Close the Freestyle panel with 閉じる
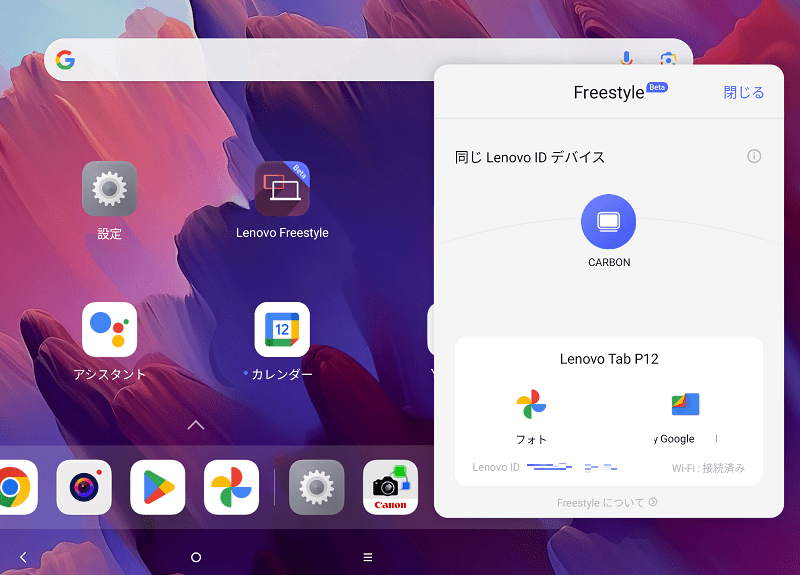The height and width of the screenshot is (575, 800). pos(744,92)
